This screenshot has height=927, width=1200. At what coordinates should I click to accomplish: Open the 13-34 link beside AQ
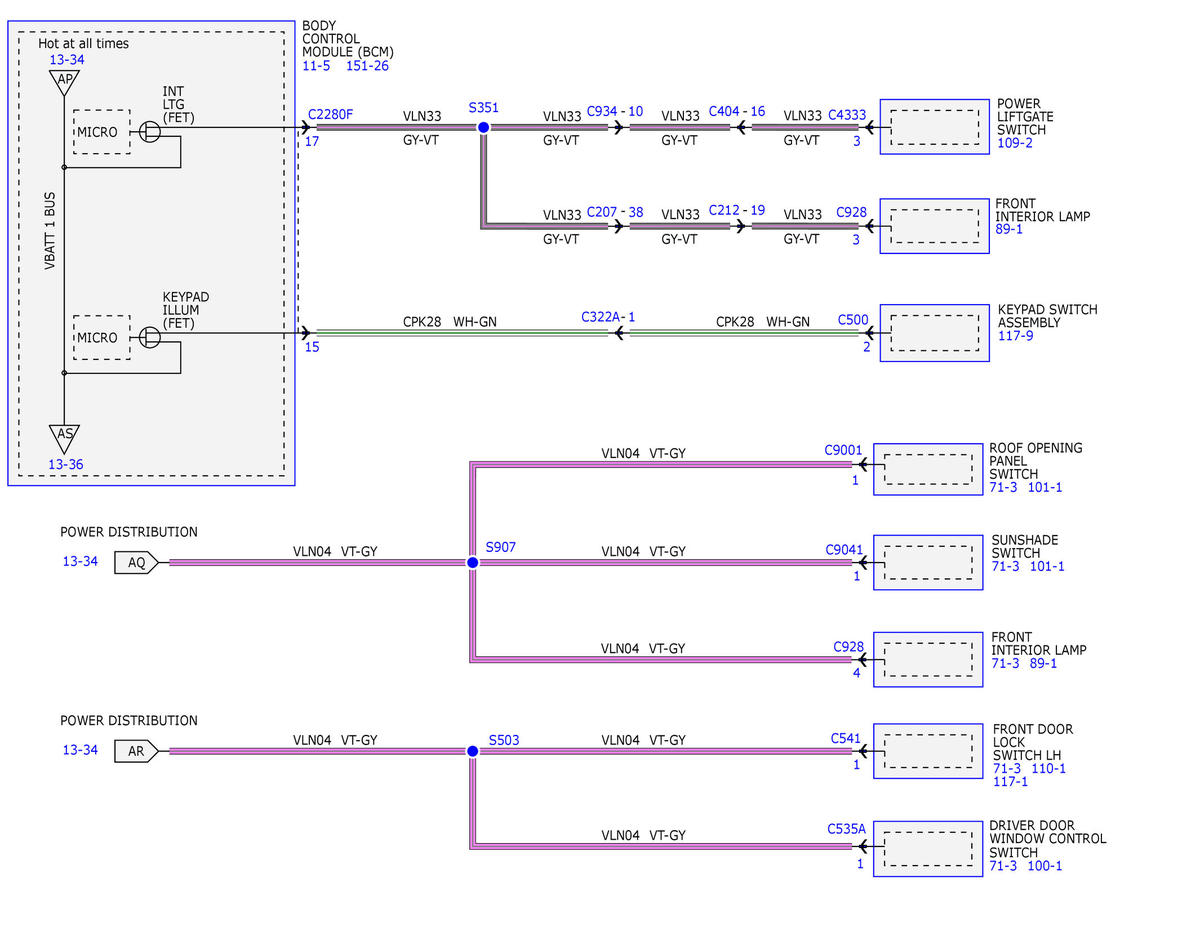[x=80, y=562]
